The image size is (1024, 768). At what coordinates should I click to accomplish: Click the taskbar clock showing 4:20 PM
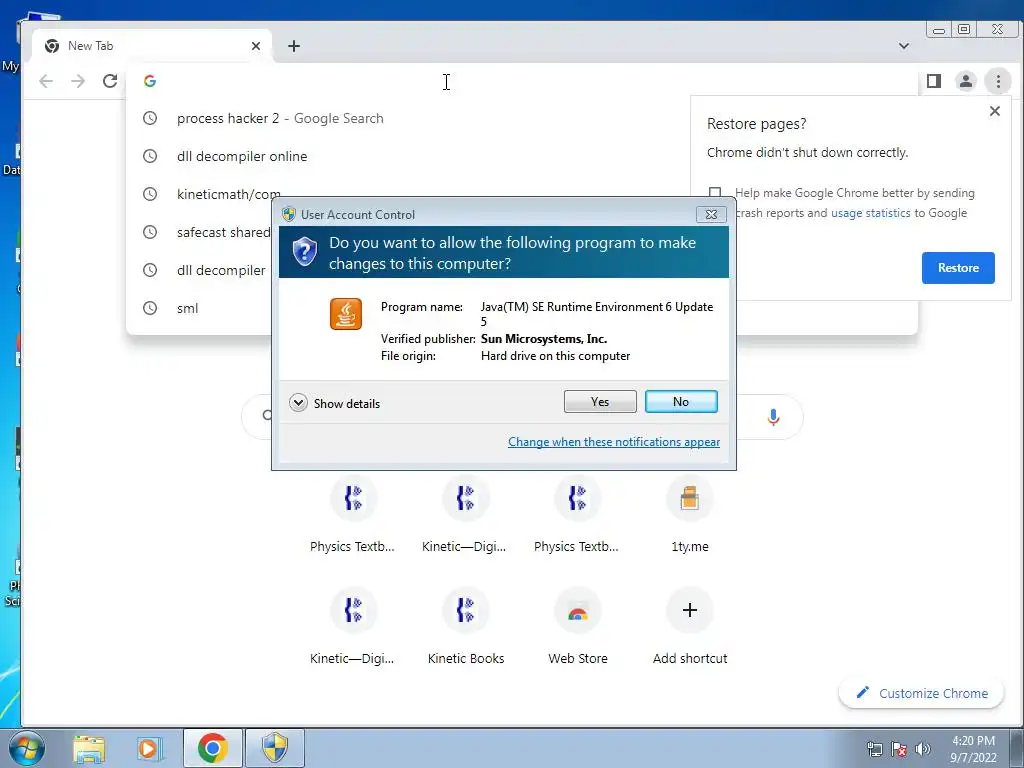click(973, 749)
